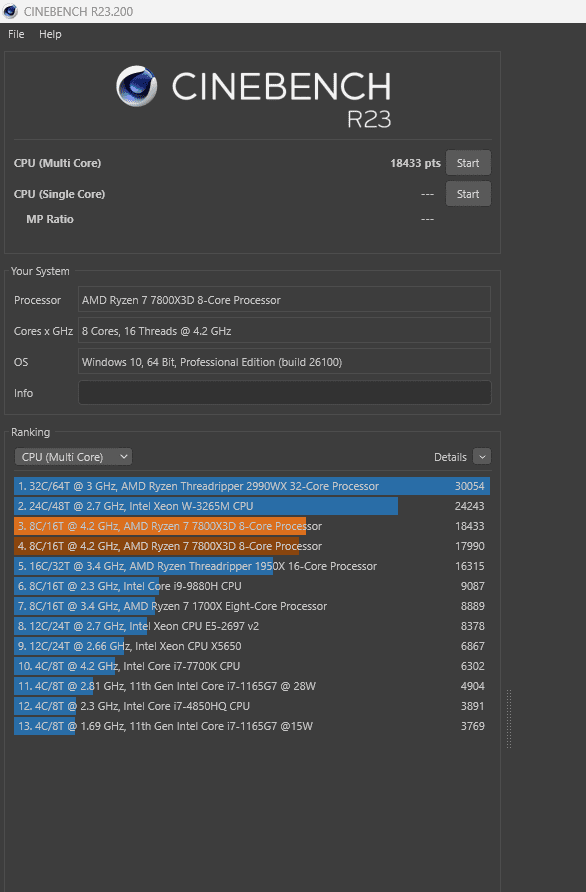Select ranking row 3 scoring 18433

click(252, 526)
